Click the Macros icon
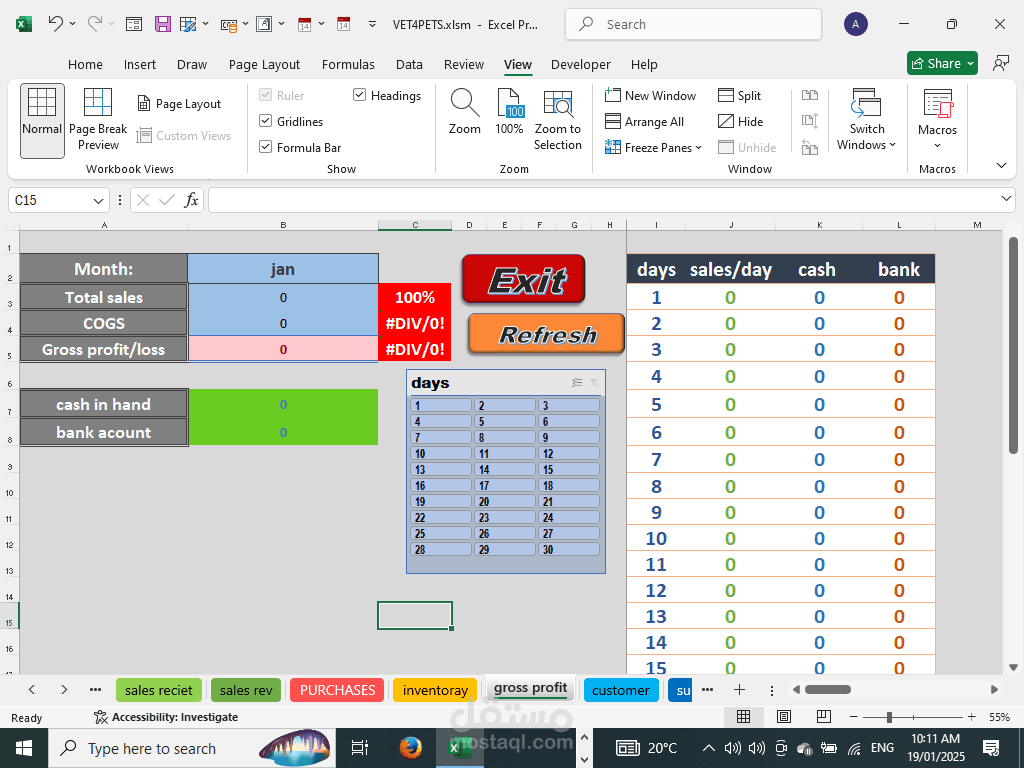1024x768 pixels. tap(937, 104)
